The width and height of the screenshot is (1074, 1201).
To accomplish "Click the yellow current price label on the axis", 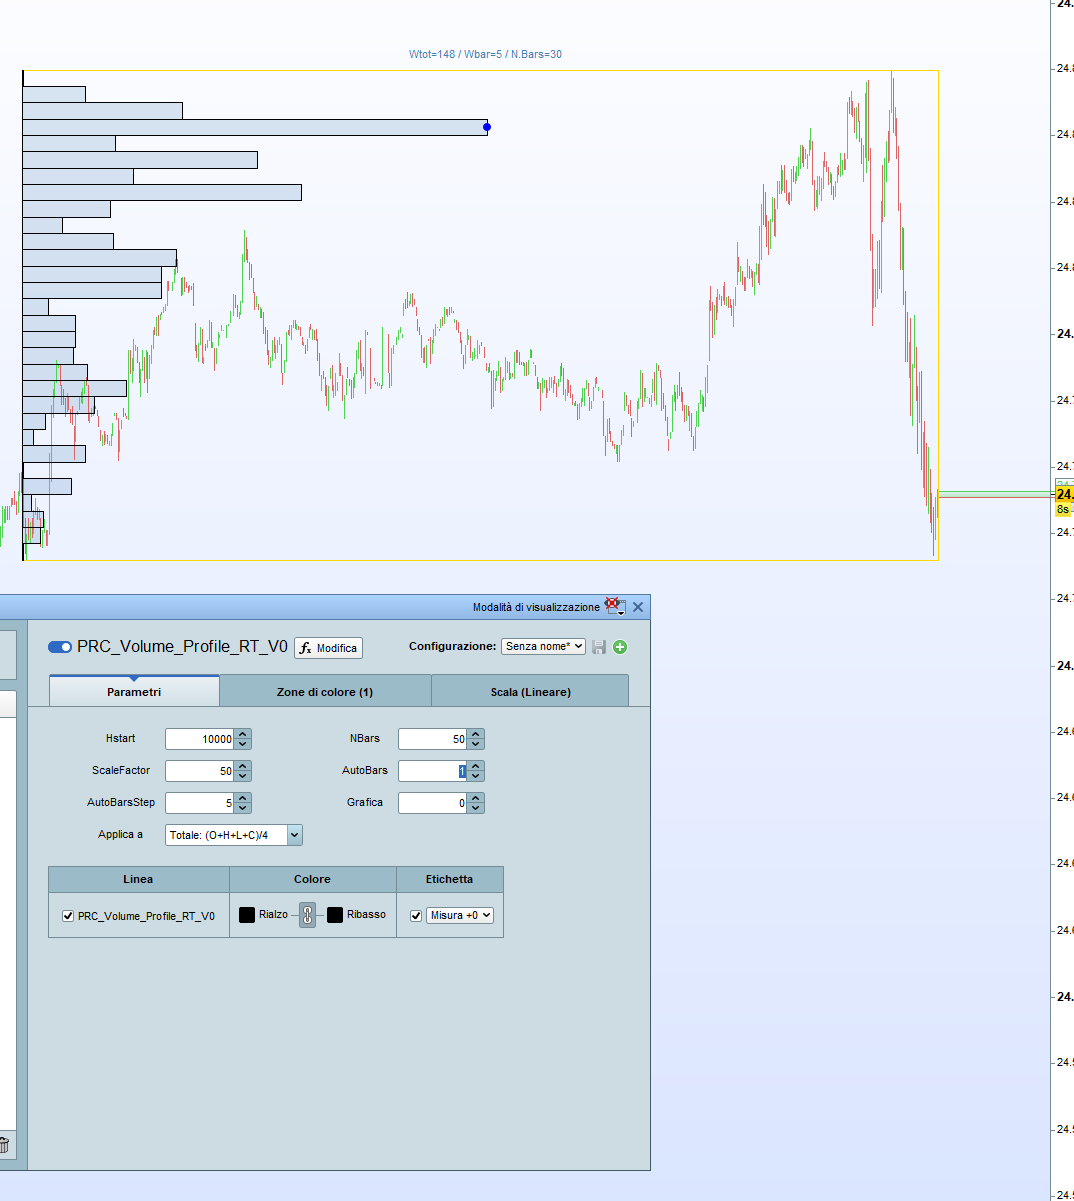I will point(1064,494).
